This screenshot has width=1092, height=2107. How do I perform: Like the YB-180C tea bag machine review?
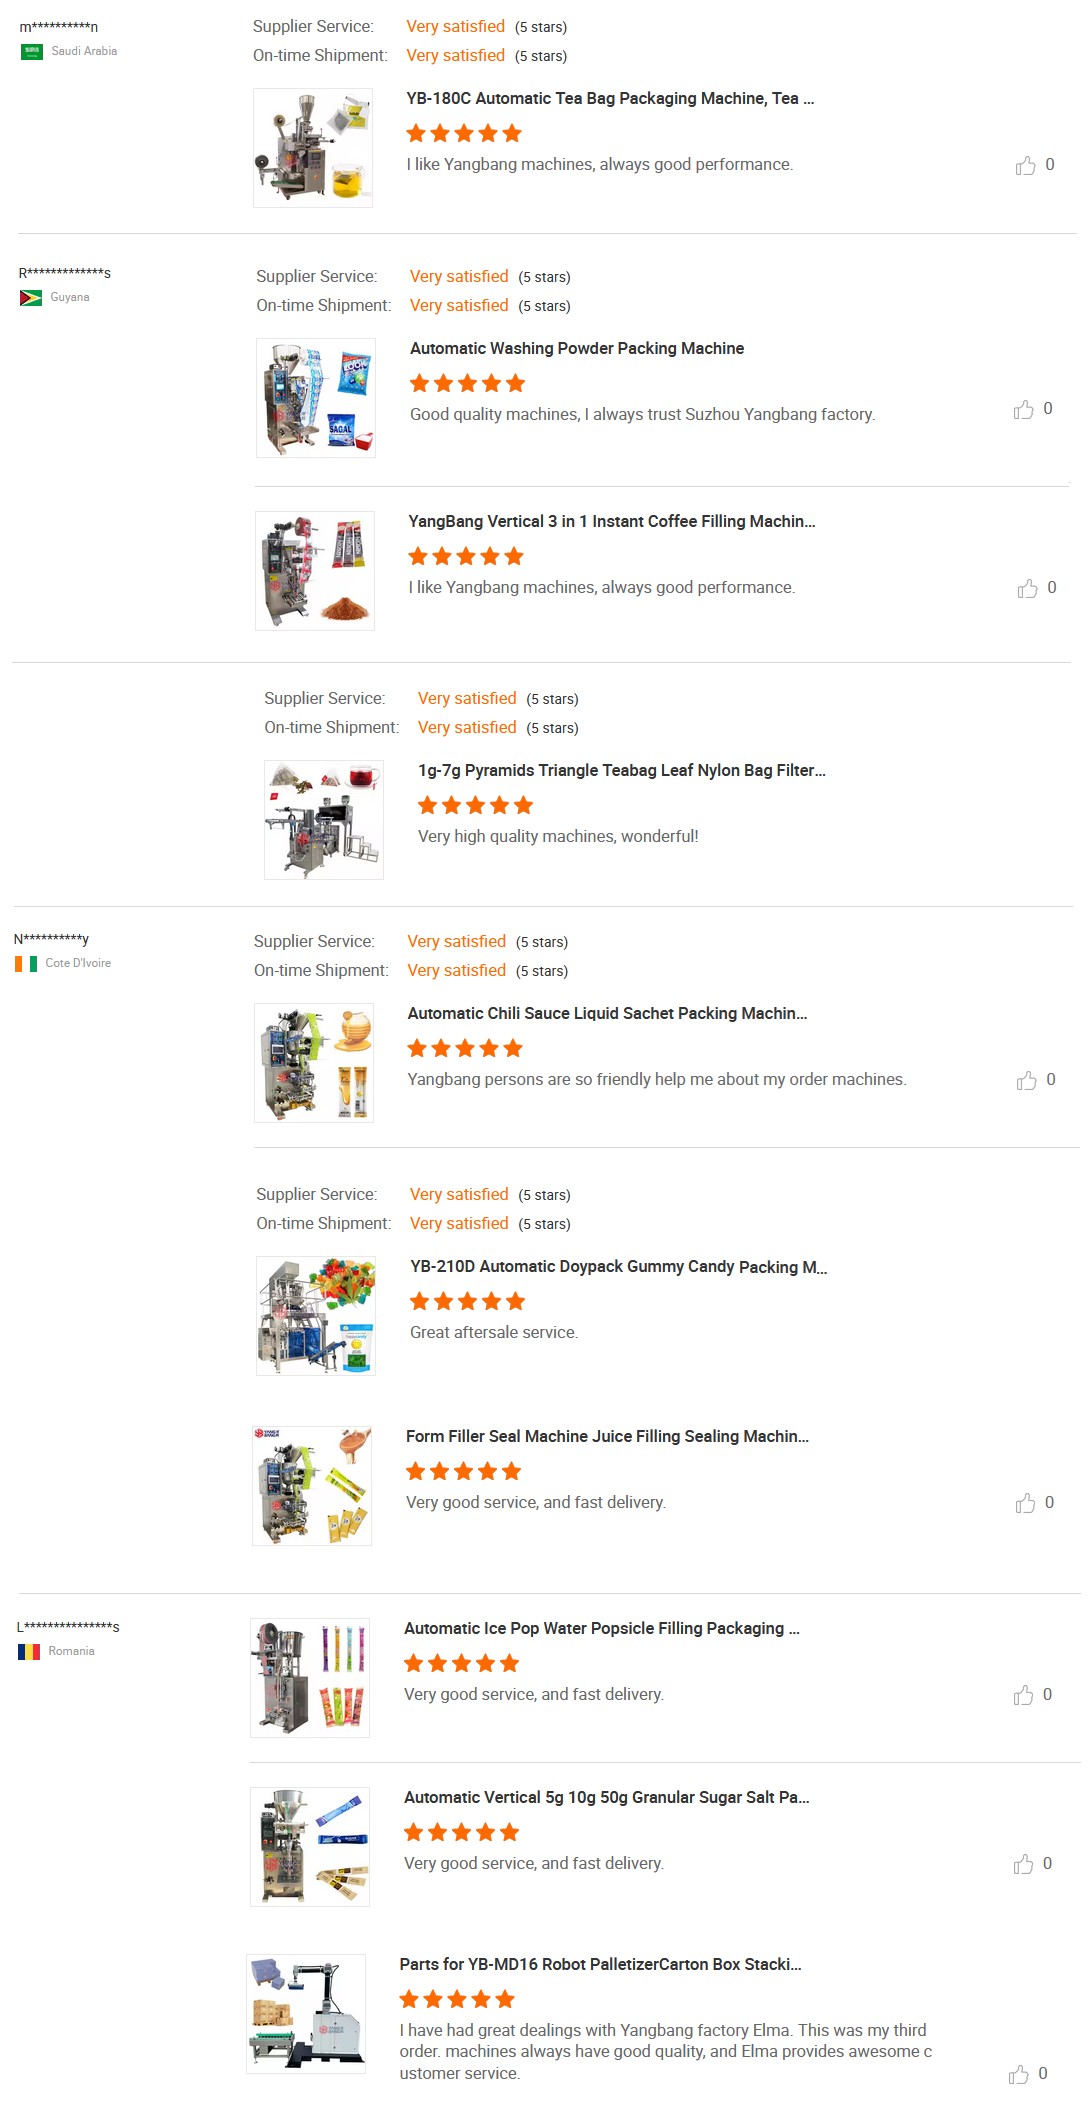1026,165
